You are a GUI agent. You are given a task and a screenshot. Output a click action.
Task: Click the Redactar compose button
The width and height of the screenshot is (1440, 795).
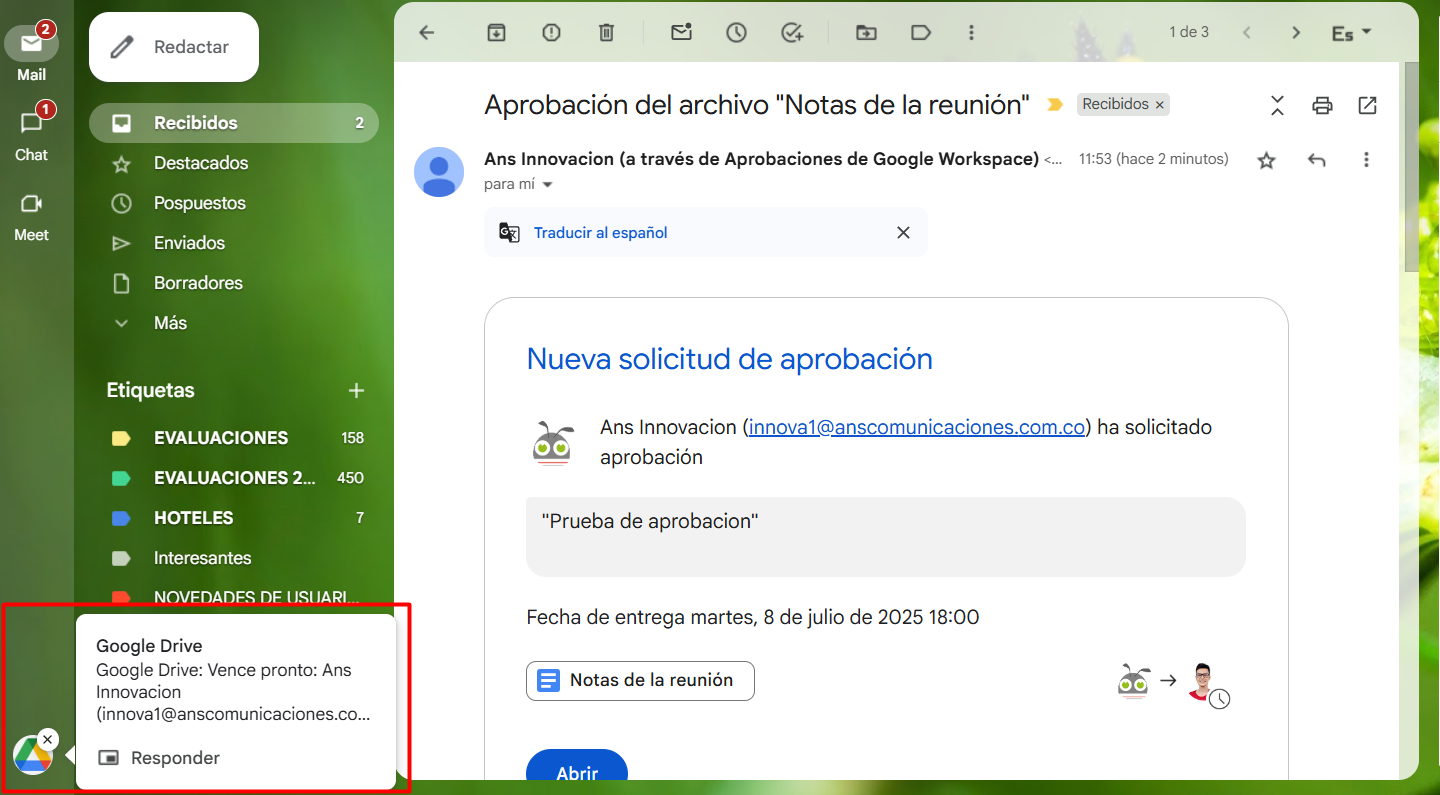[174, 47]
